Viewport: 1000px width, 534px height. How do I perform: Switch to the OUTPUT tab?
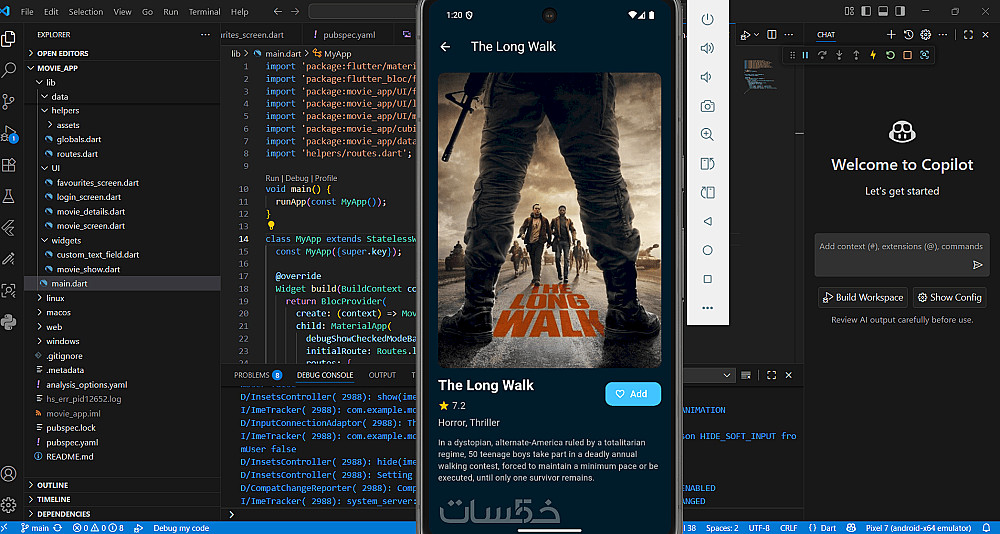tap(382, 375)
